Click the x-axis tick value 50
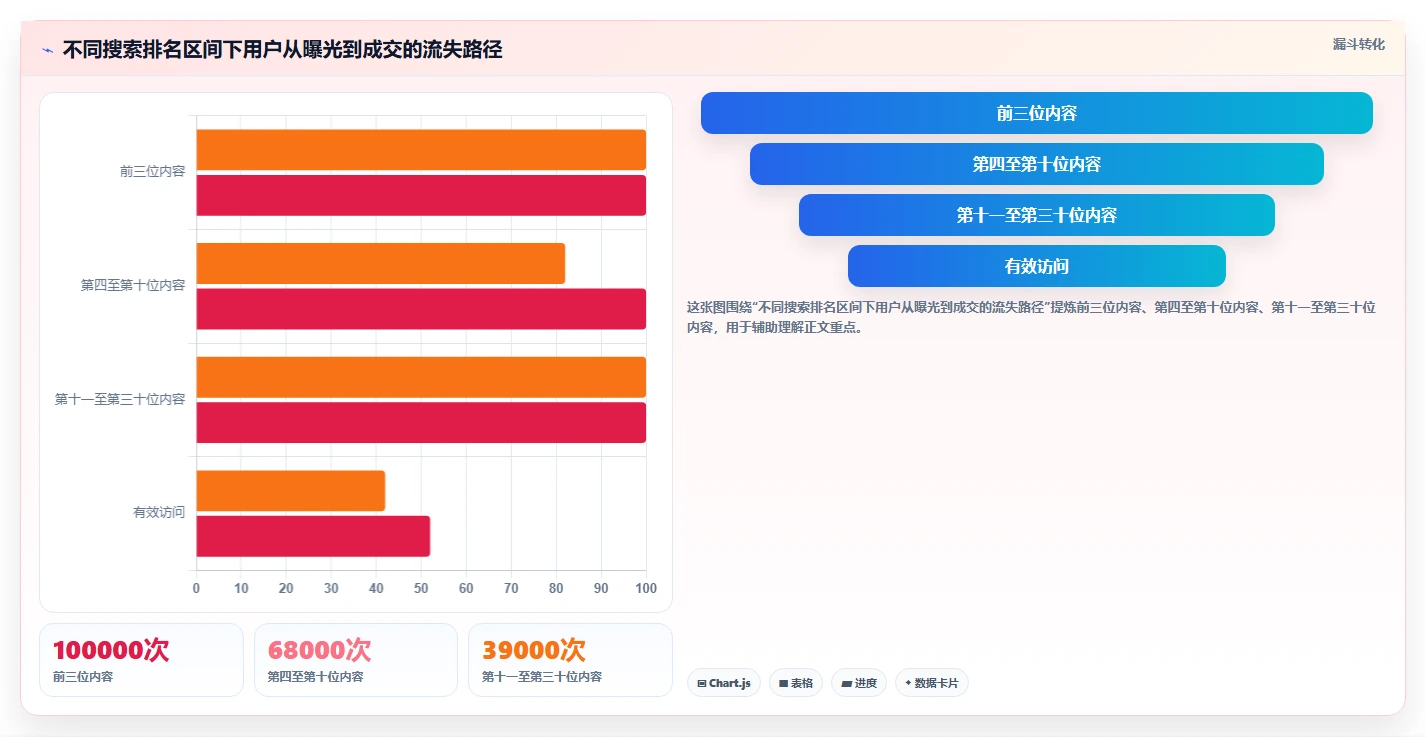Screen dimensions: 1426x737 point(421,588)
